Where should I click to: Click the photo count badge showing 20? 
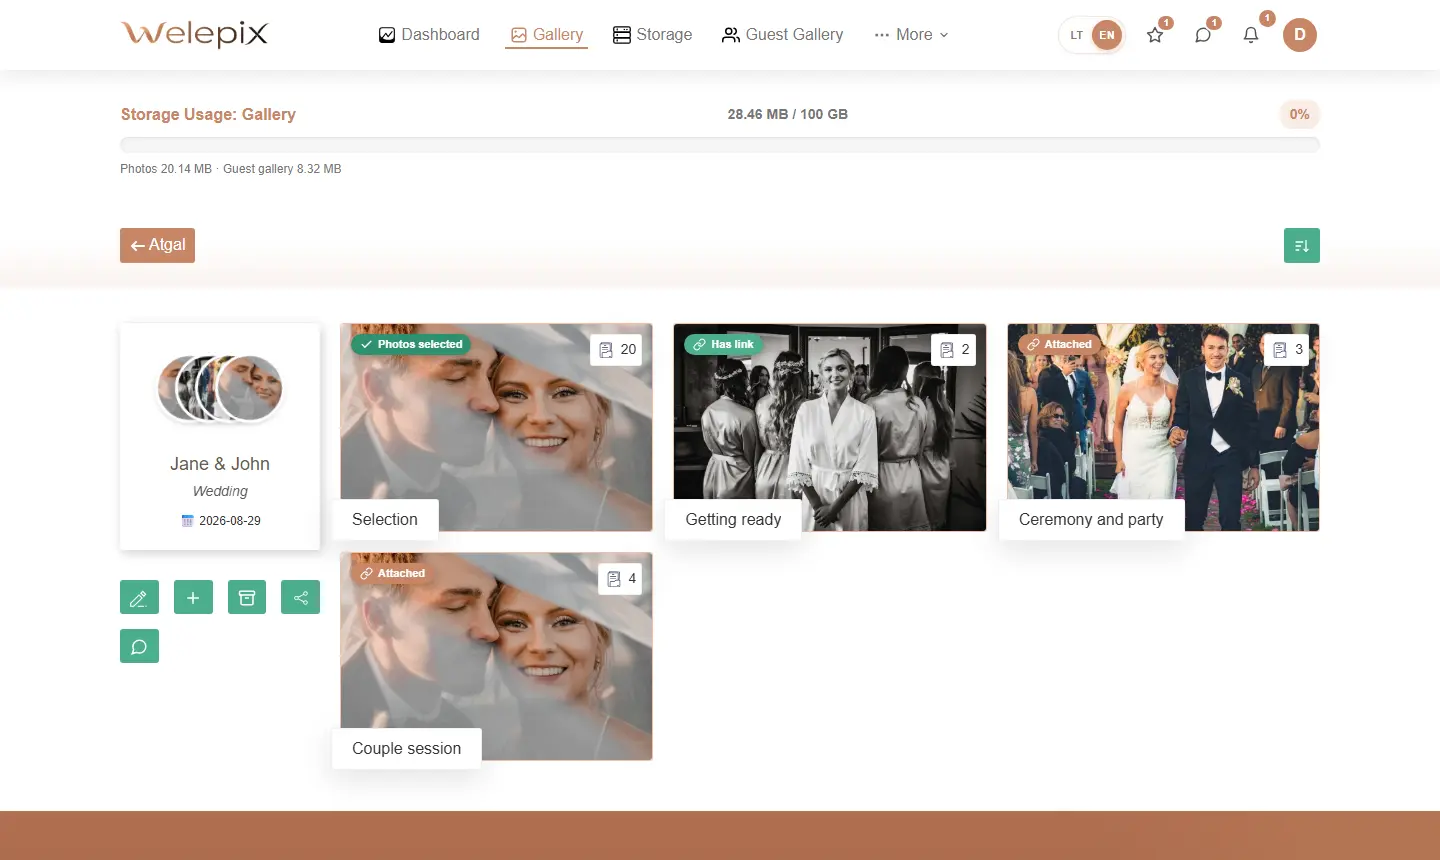pos(617,350)
